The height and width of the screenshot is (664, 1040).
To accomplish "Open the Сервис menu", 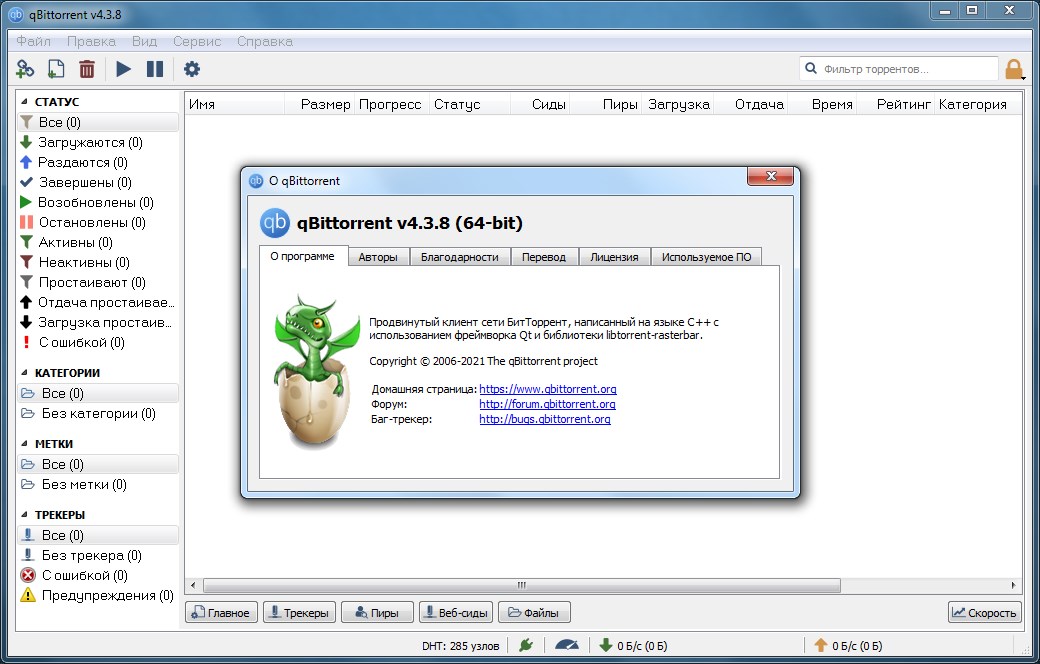I will pyautogui.click(x=197, y=41).
